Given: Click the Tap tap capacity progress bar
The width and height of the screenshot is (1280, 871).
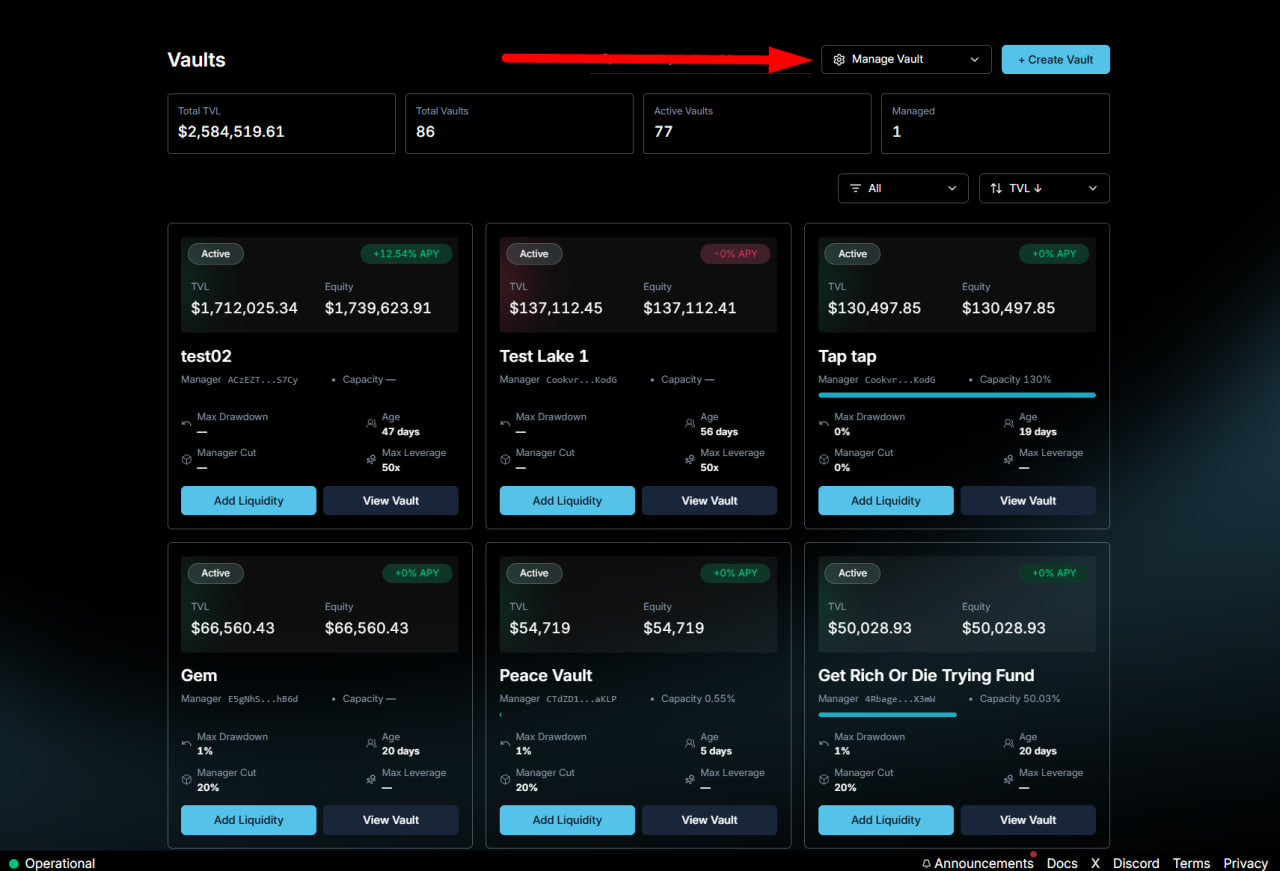Looking at the screenshot, I should click(957, 395).
